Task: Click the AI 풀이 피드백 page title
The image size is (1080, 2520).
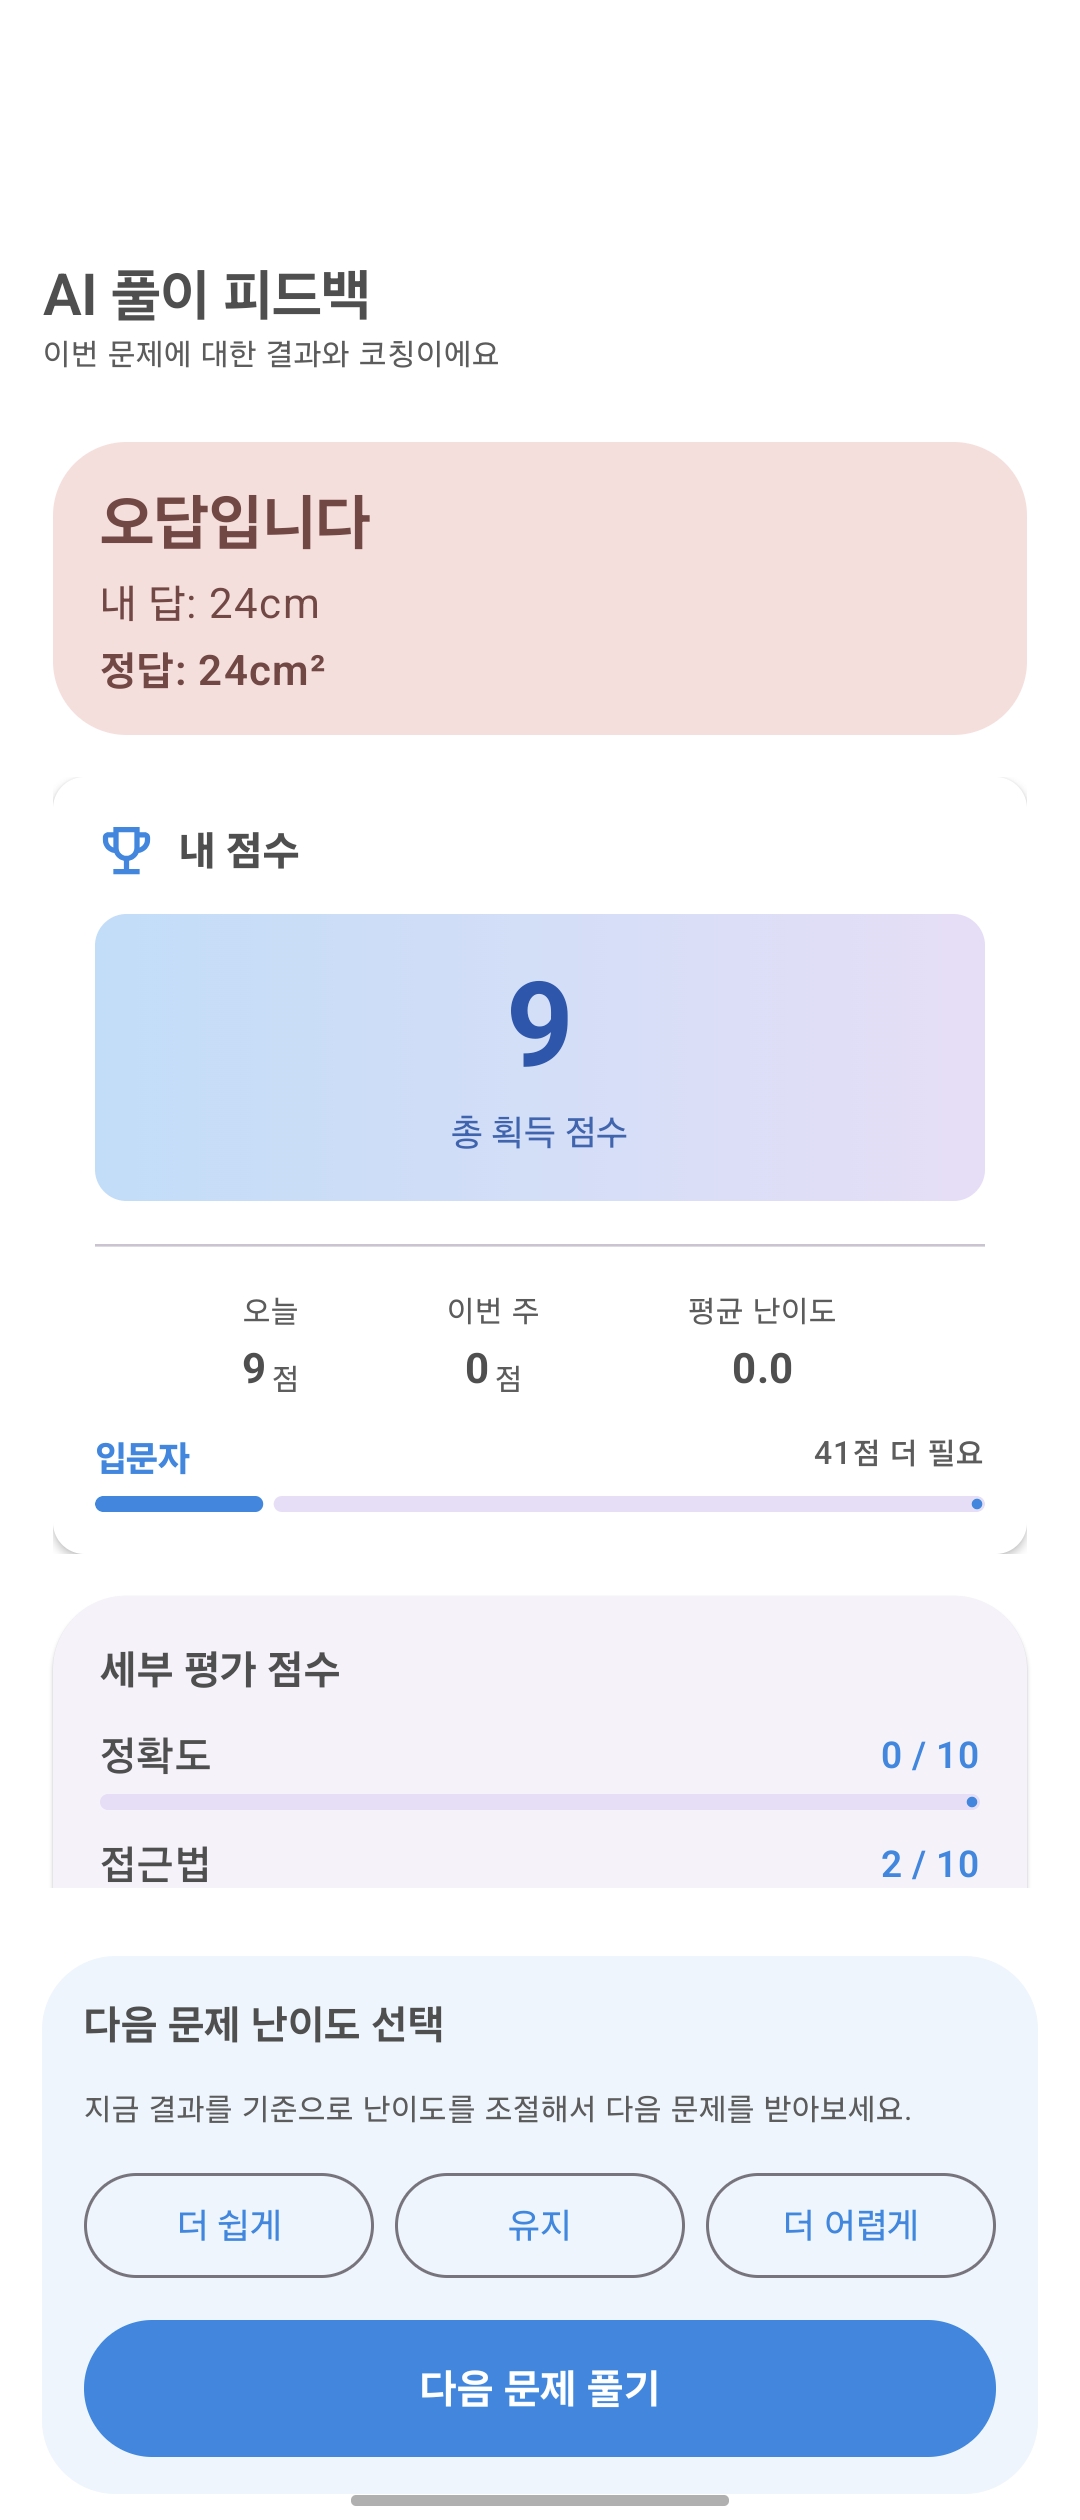Action: click(207, 296)
